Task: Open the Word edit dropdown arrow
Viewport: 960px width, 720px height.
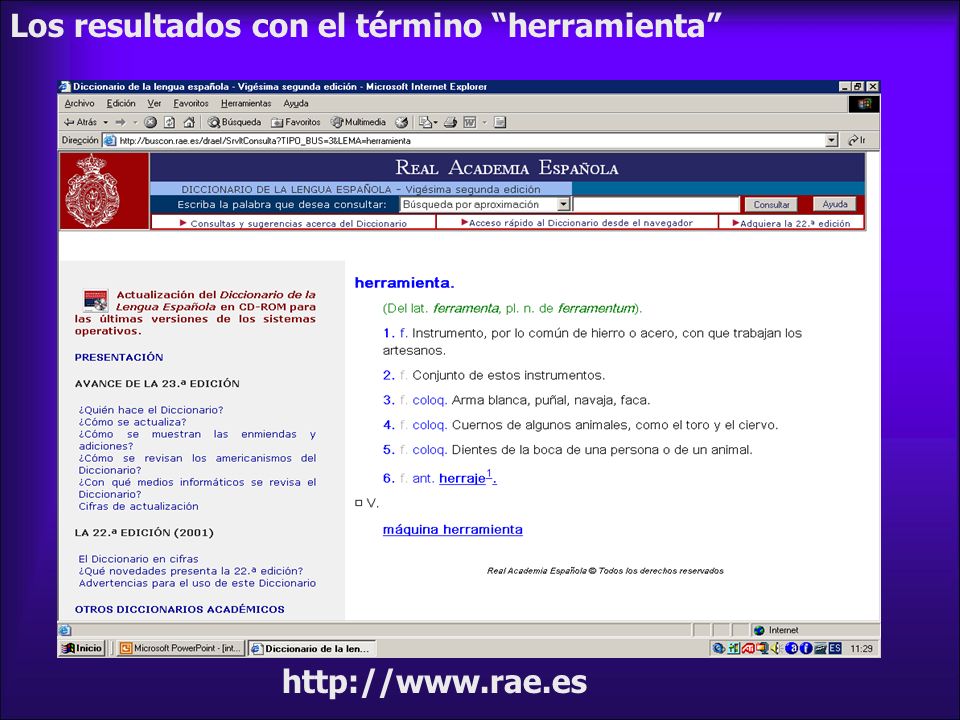Action: (484, 122)
